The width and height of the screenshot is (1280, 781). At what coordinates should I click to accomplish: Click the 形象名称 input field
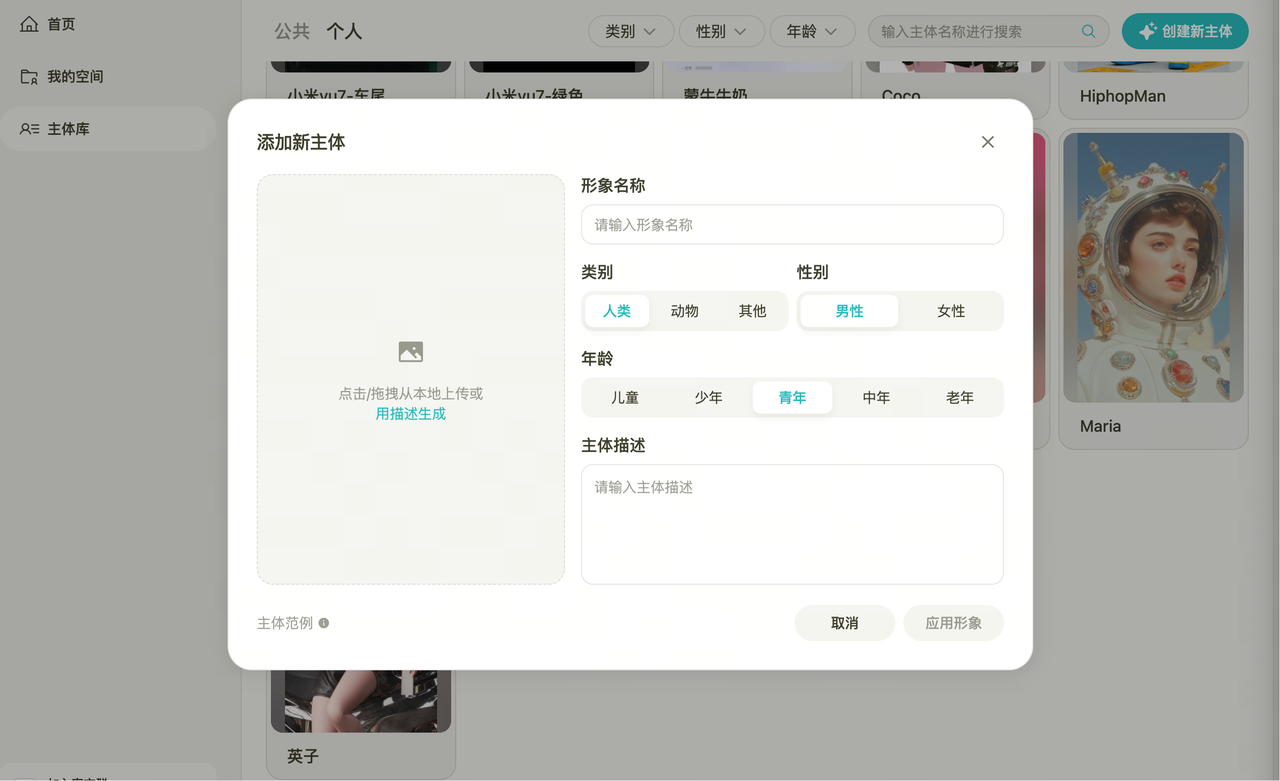pos(791,225)
